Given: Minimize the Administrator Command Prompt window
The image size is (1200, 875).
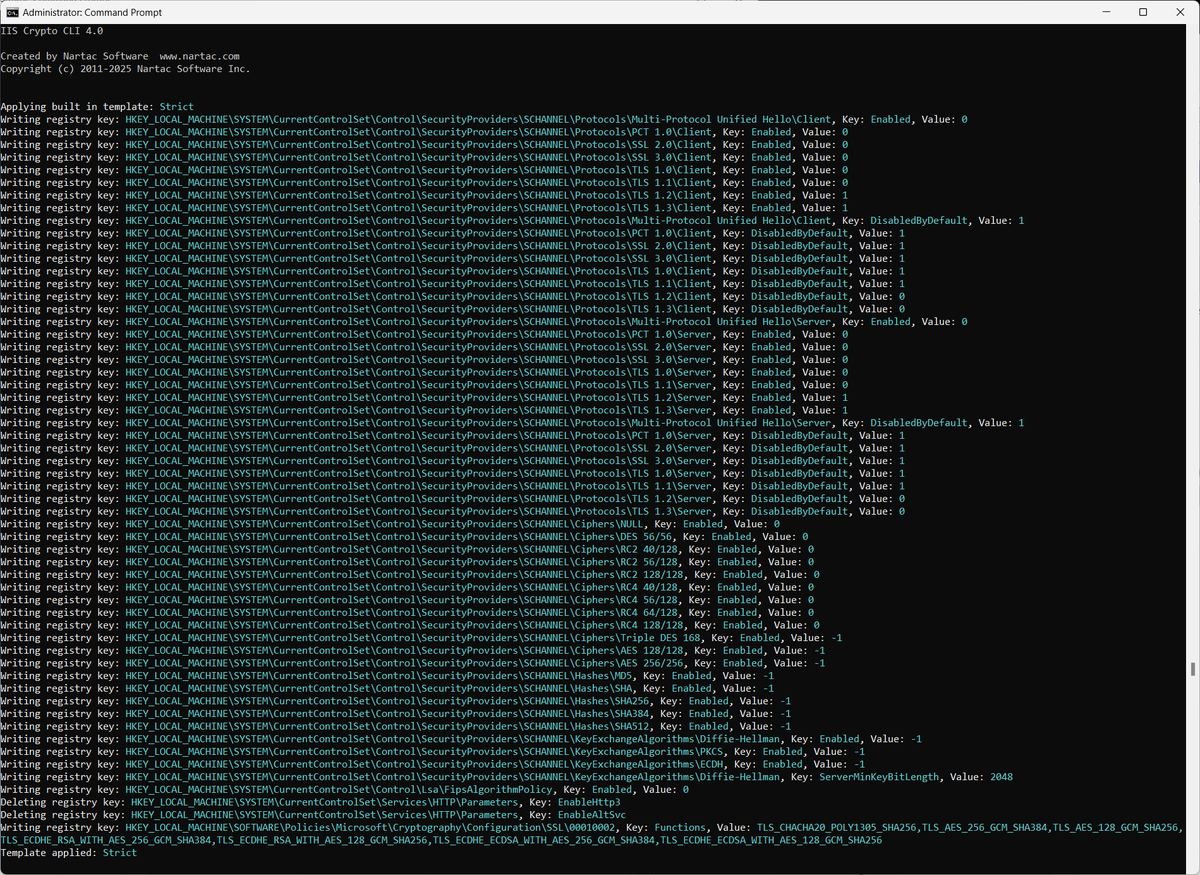Looking at the screenshot, I should click(x=1106, y=11).
